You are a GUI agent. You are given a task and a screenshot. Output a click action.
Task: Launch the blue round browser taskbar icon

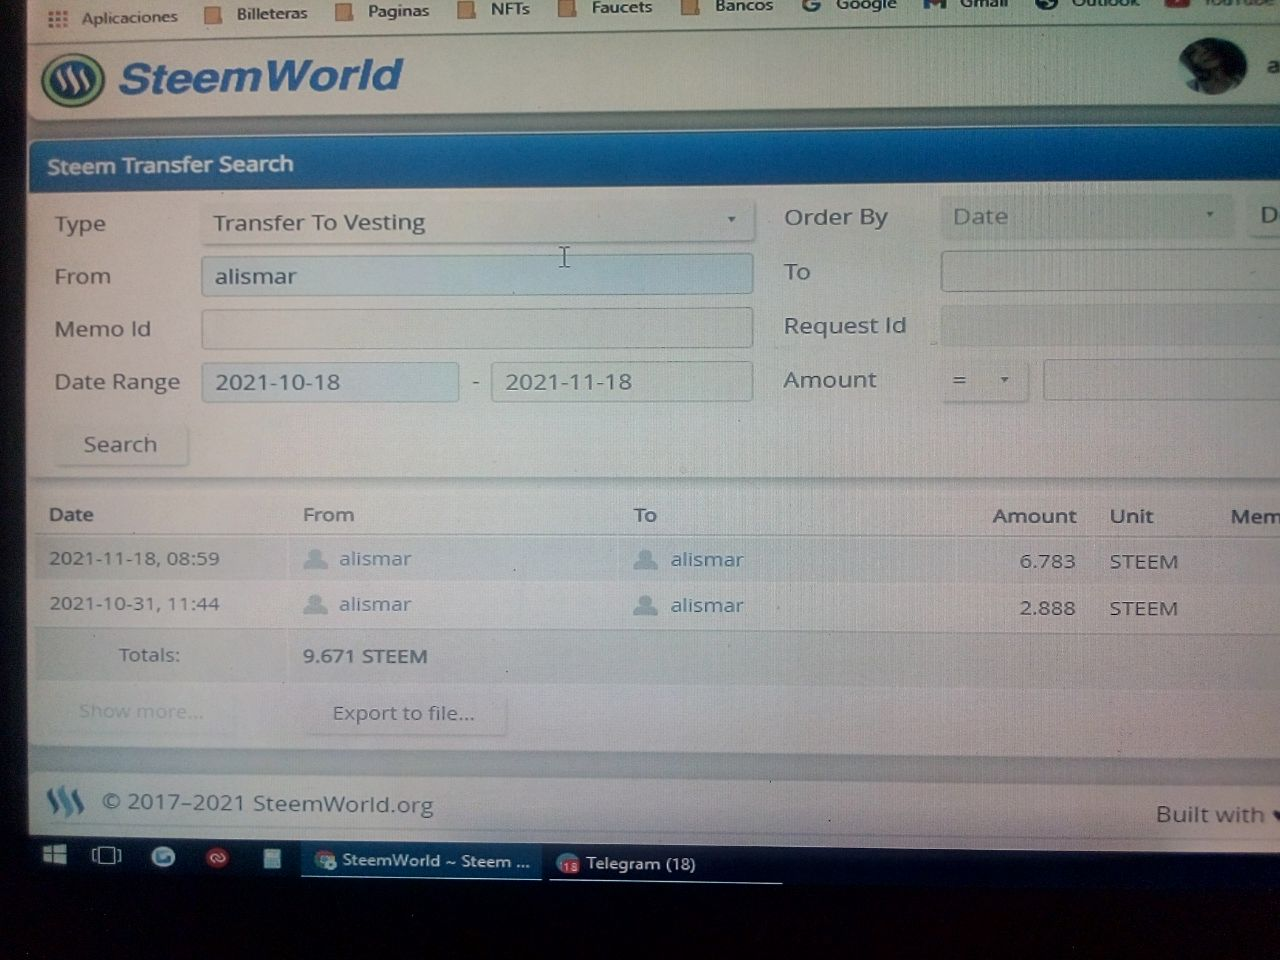[163, 857]
